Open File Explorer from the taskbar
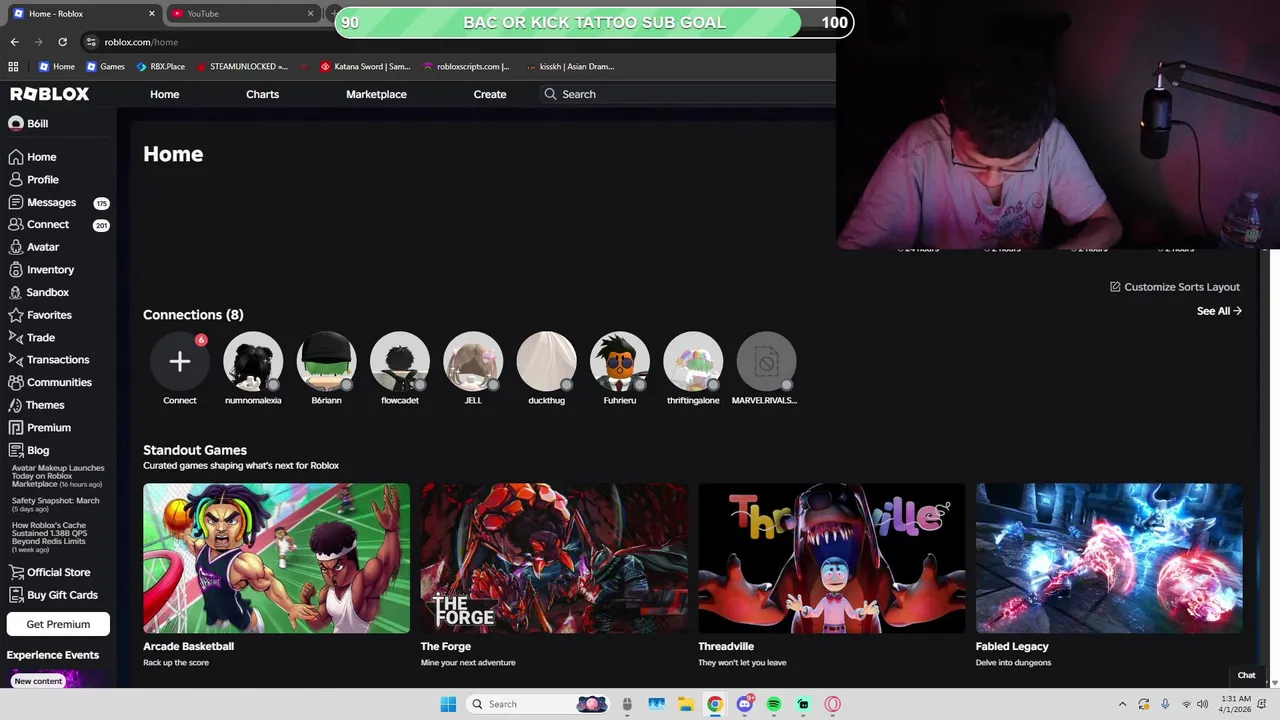The height and width of the screenshot is (720, 1280). click(685, 704)
